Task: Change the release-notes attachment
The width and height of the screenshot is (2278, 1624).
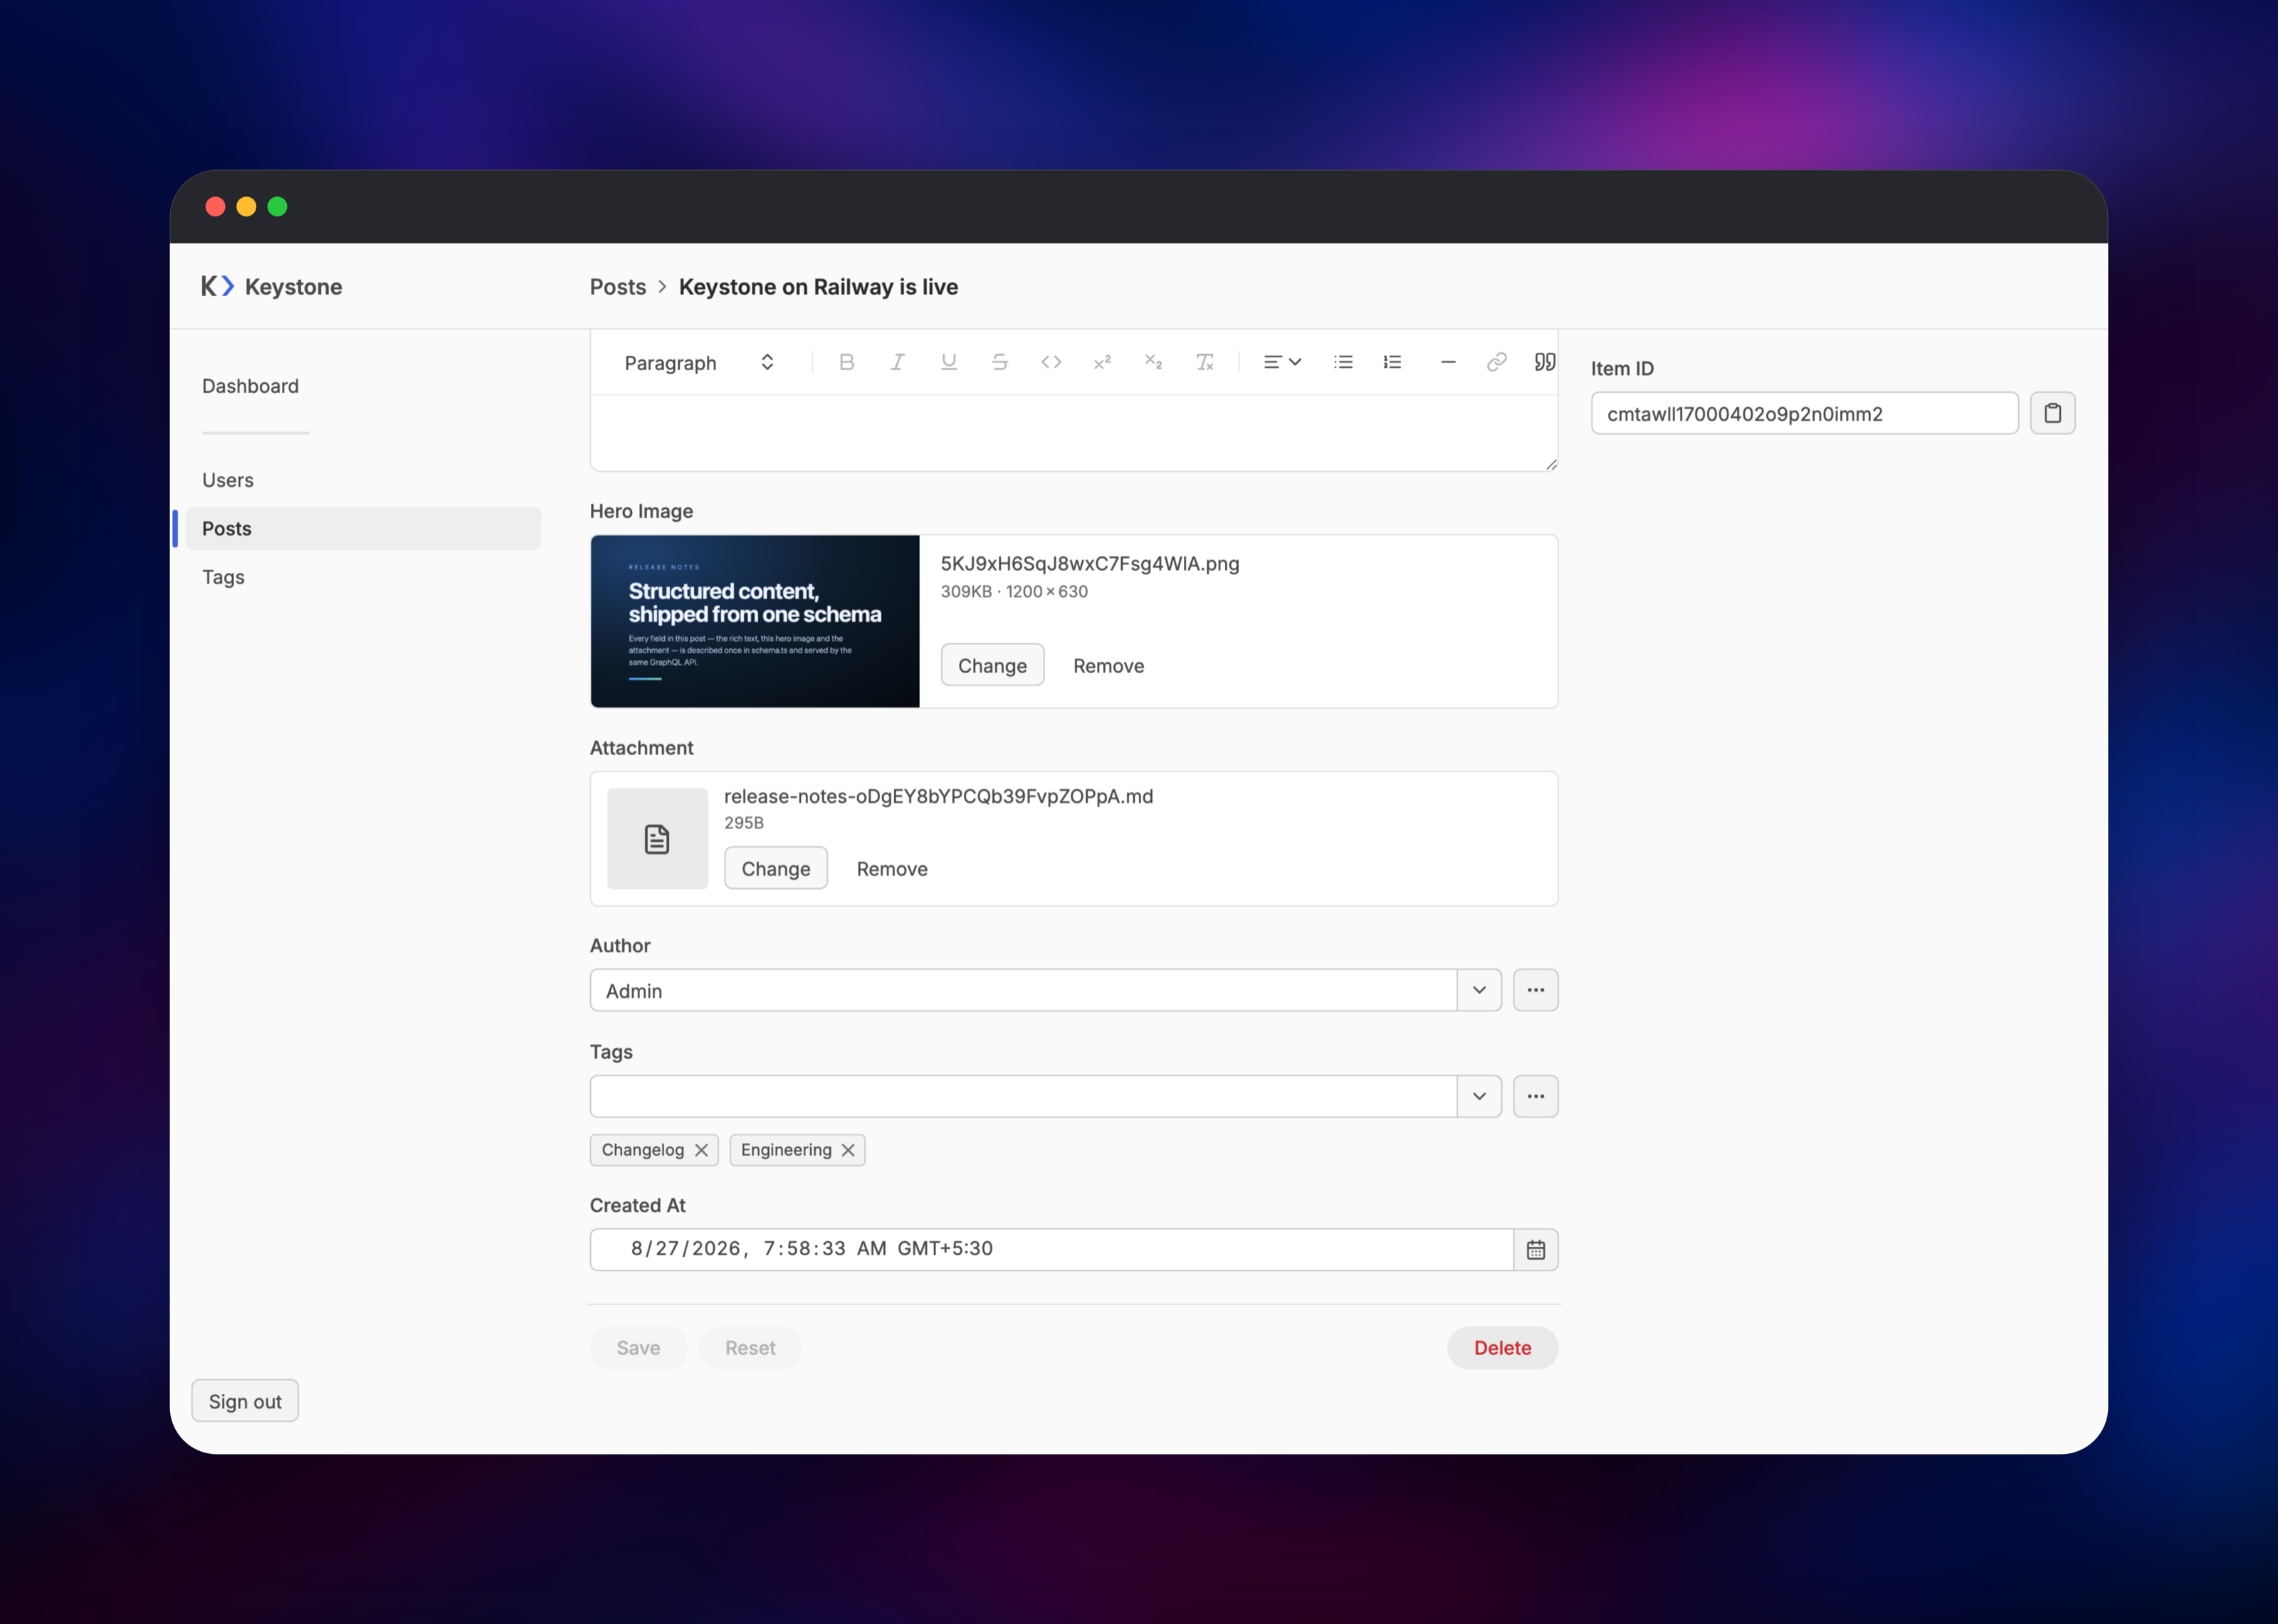Action: tap(775, 868)
